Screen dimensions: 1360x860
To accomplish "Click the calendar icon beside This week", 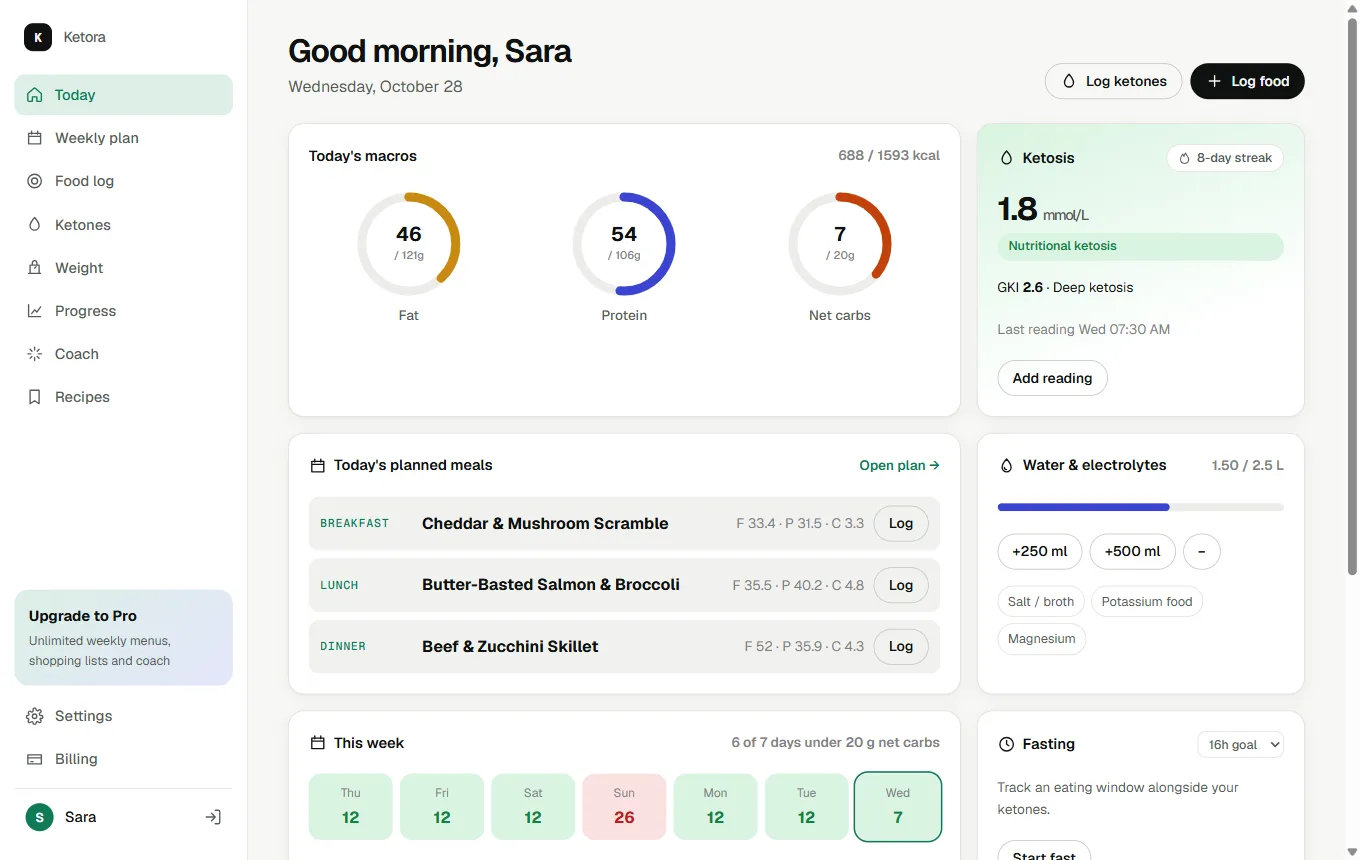I will point(318,743).
